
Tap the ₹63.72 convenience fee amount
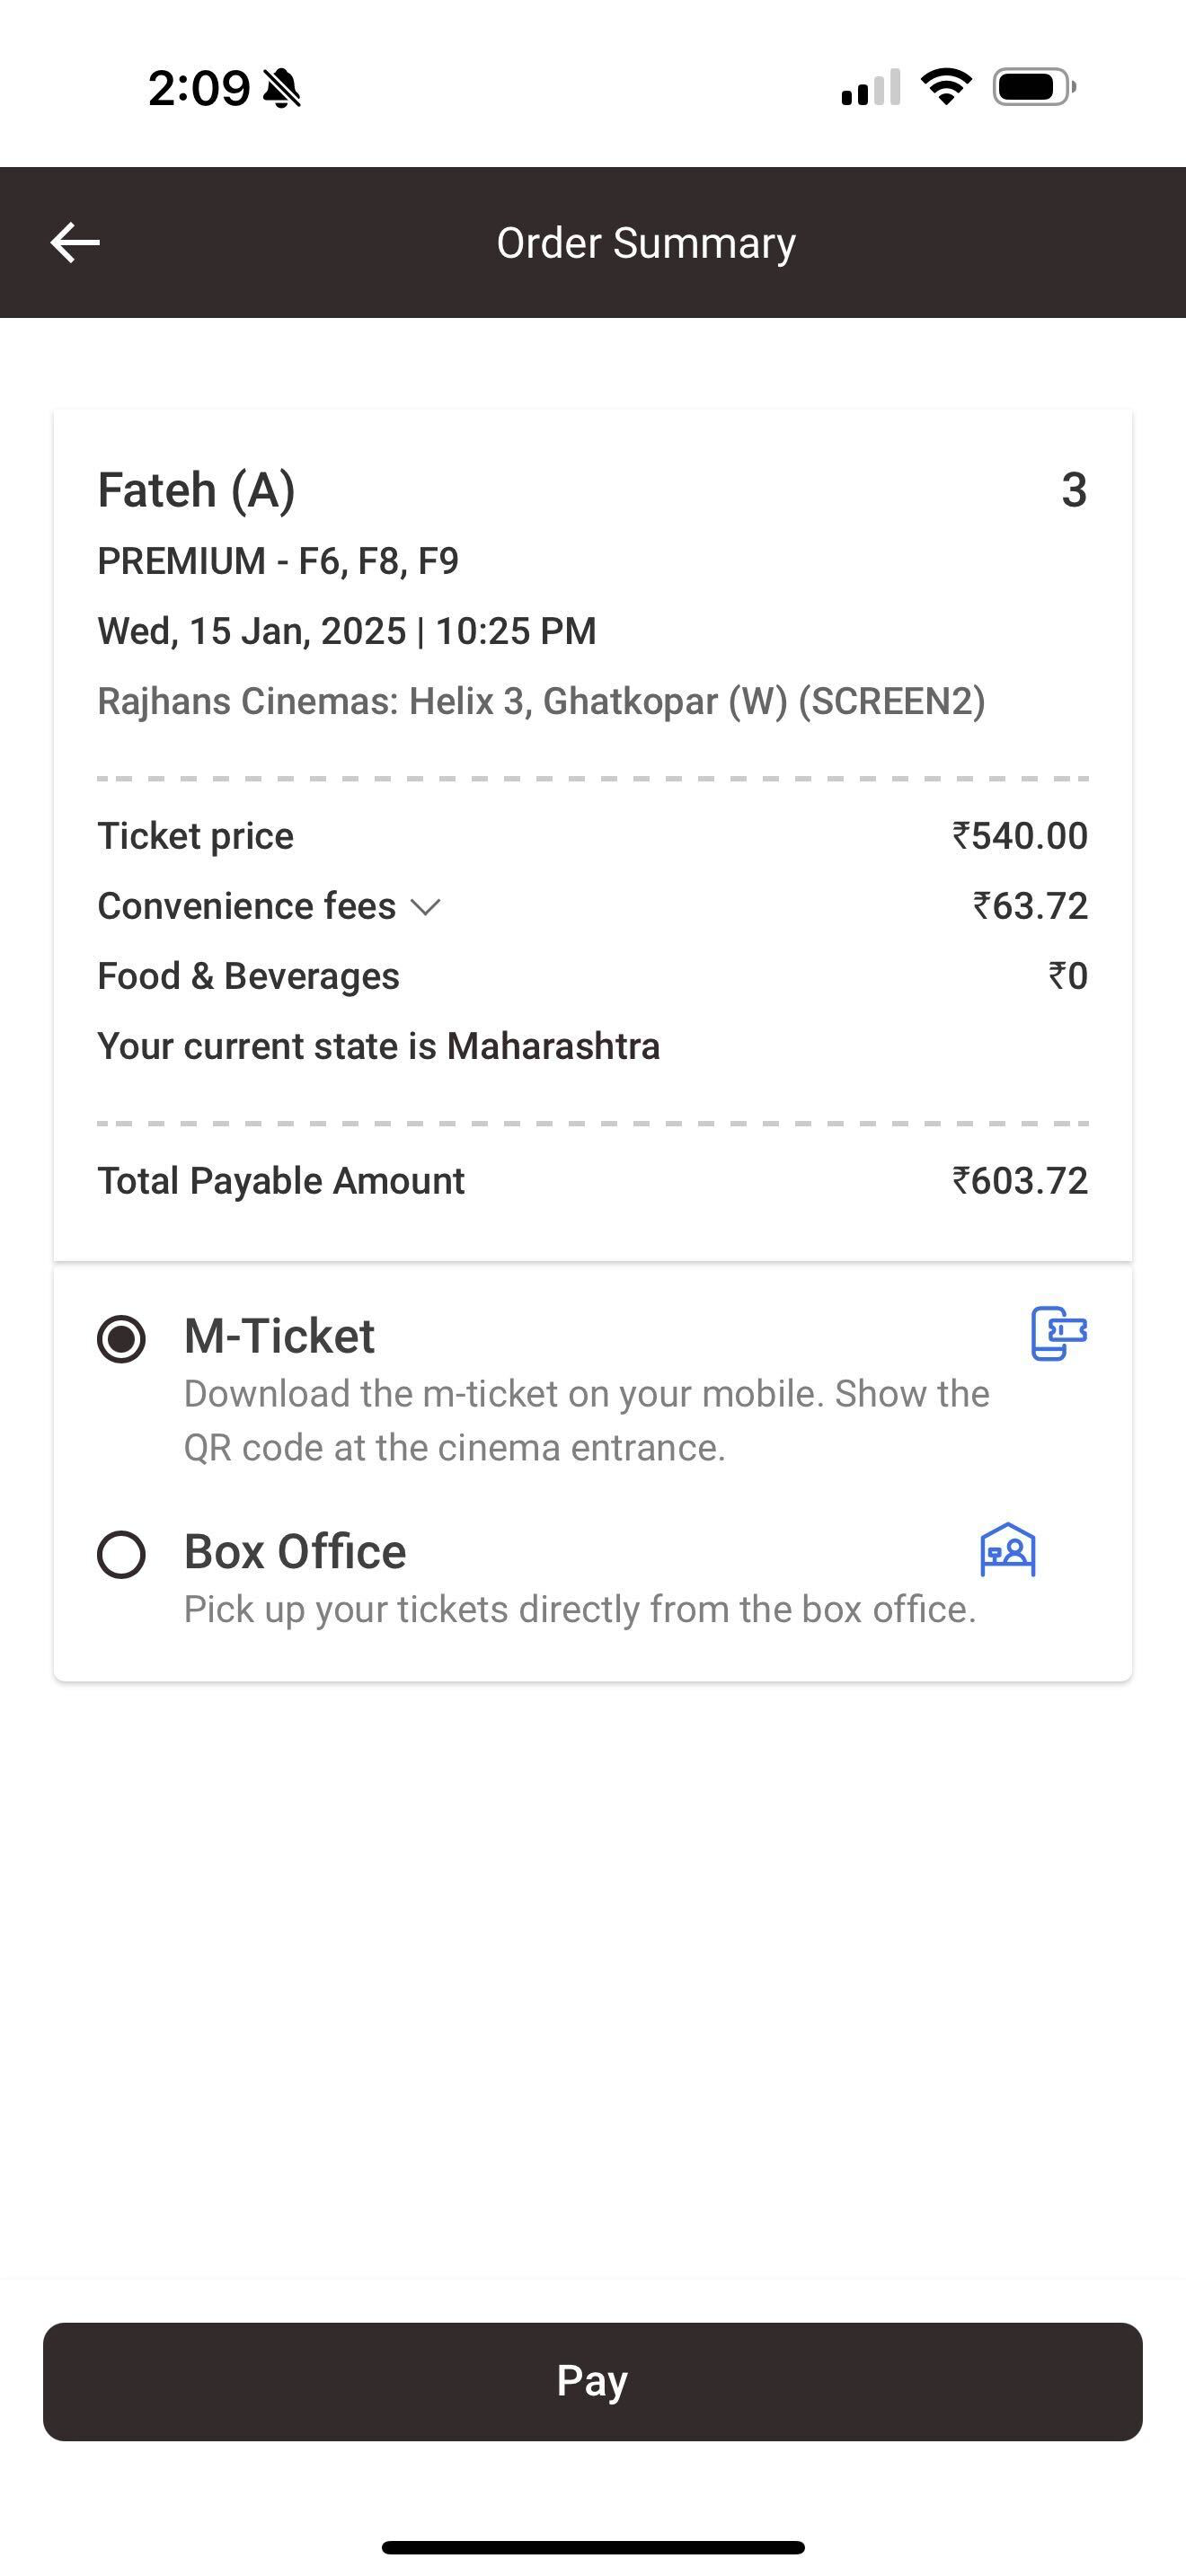click(x=1030, y=906)
